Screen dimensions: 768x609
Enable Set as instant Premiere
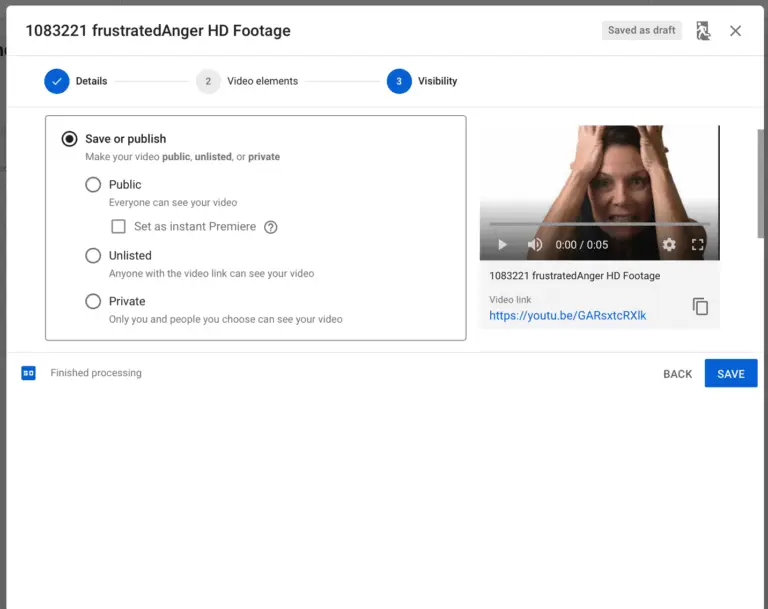click(119, 227)
